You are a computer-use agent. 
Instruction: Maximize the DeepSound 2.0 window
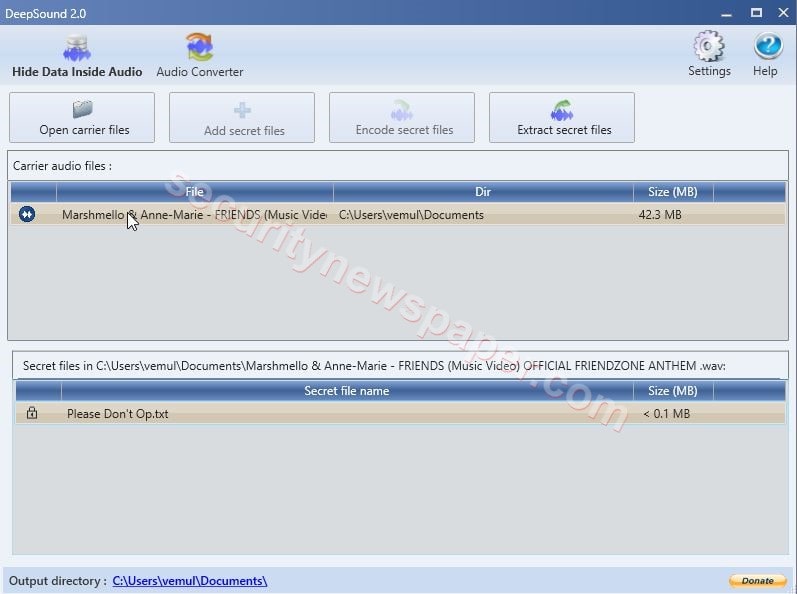point(756,13)
